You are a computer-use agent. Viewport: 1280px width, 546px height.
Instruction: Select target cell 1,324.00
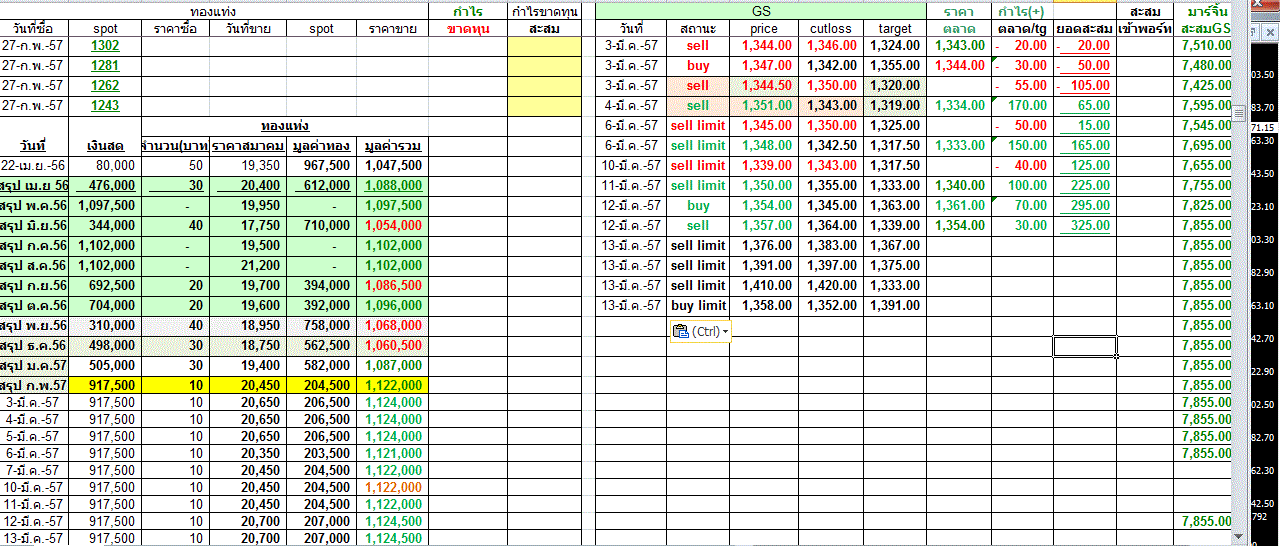[895, 46]
